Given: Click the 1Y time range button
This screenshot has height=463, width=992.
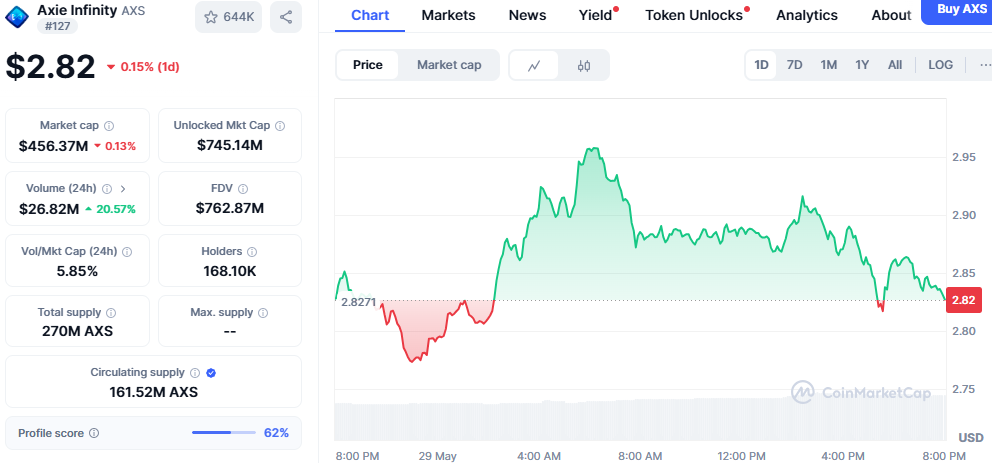Looking at the screenshot, I should 862,65.
